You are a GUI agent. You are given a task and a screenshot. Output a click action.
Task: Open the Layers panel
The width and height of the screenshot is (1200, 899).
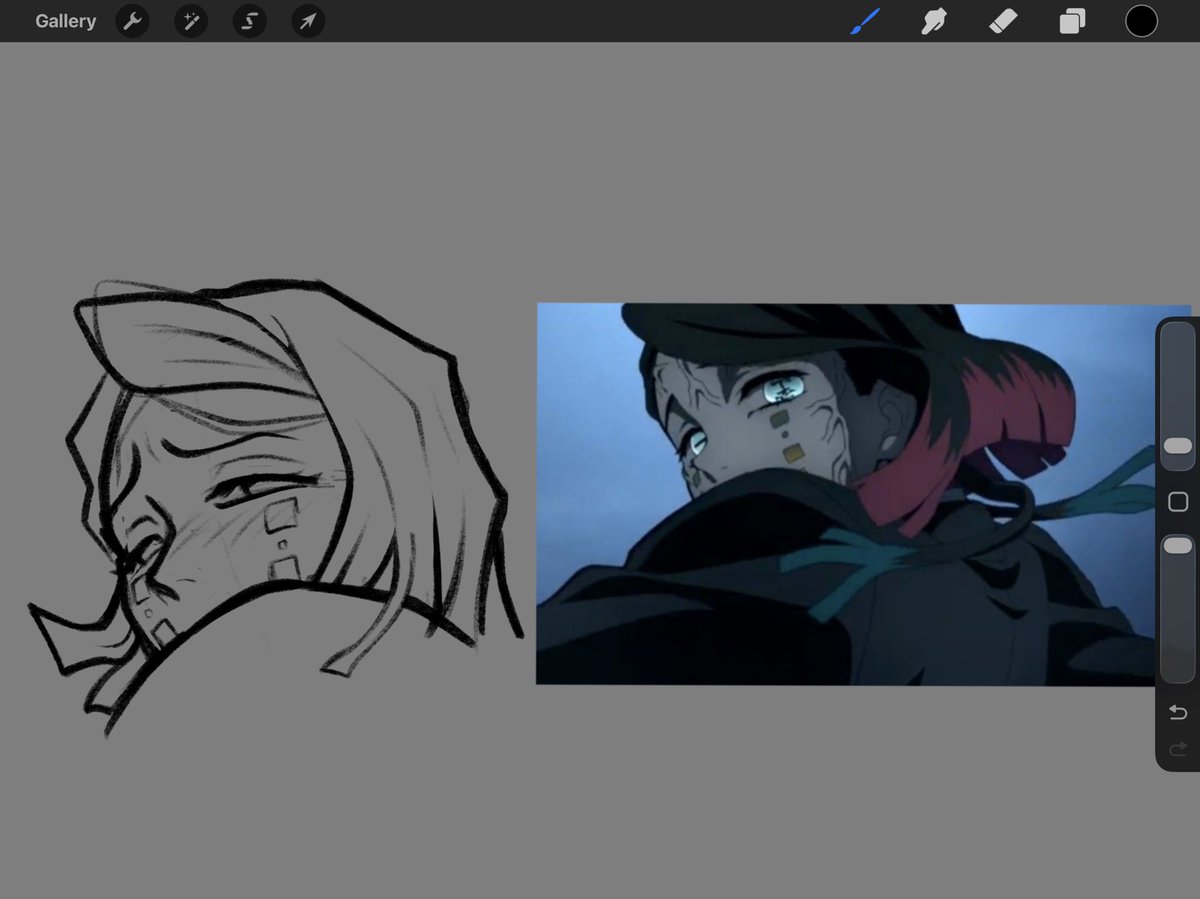click(1072, 21)
